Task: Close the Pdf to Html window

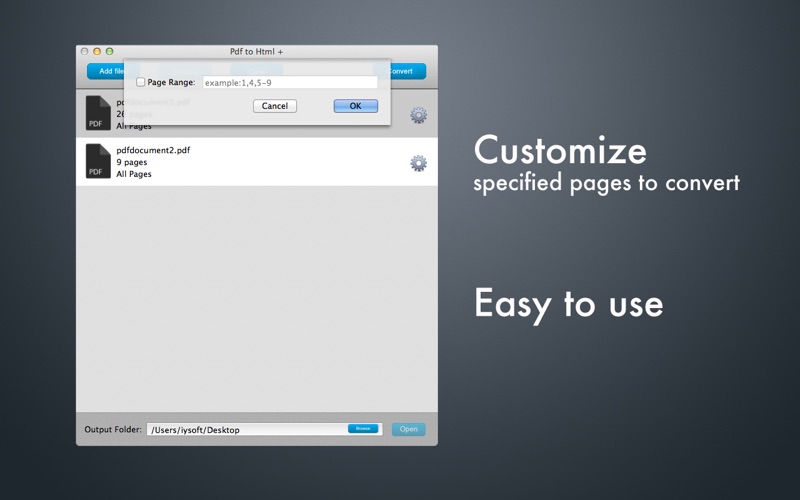Action: click(x=85, y=52)
